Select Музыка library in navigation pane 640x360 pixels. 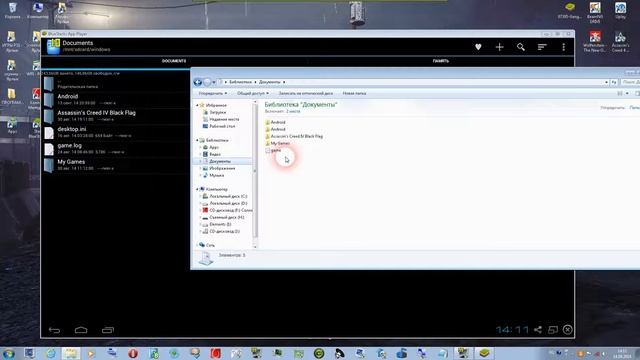(x=216, y=175)
